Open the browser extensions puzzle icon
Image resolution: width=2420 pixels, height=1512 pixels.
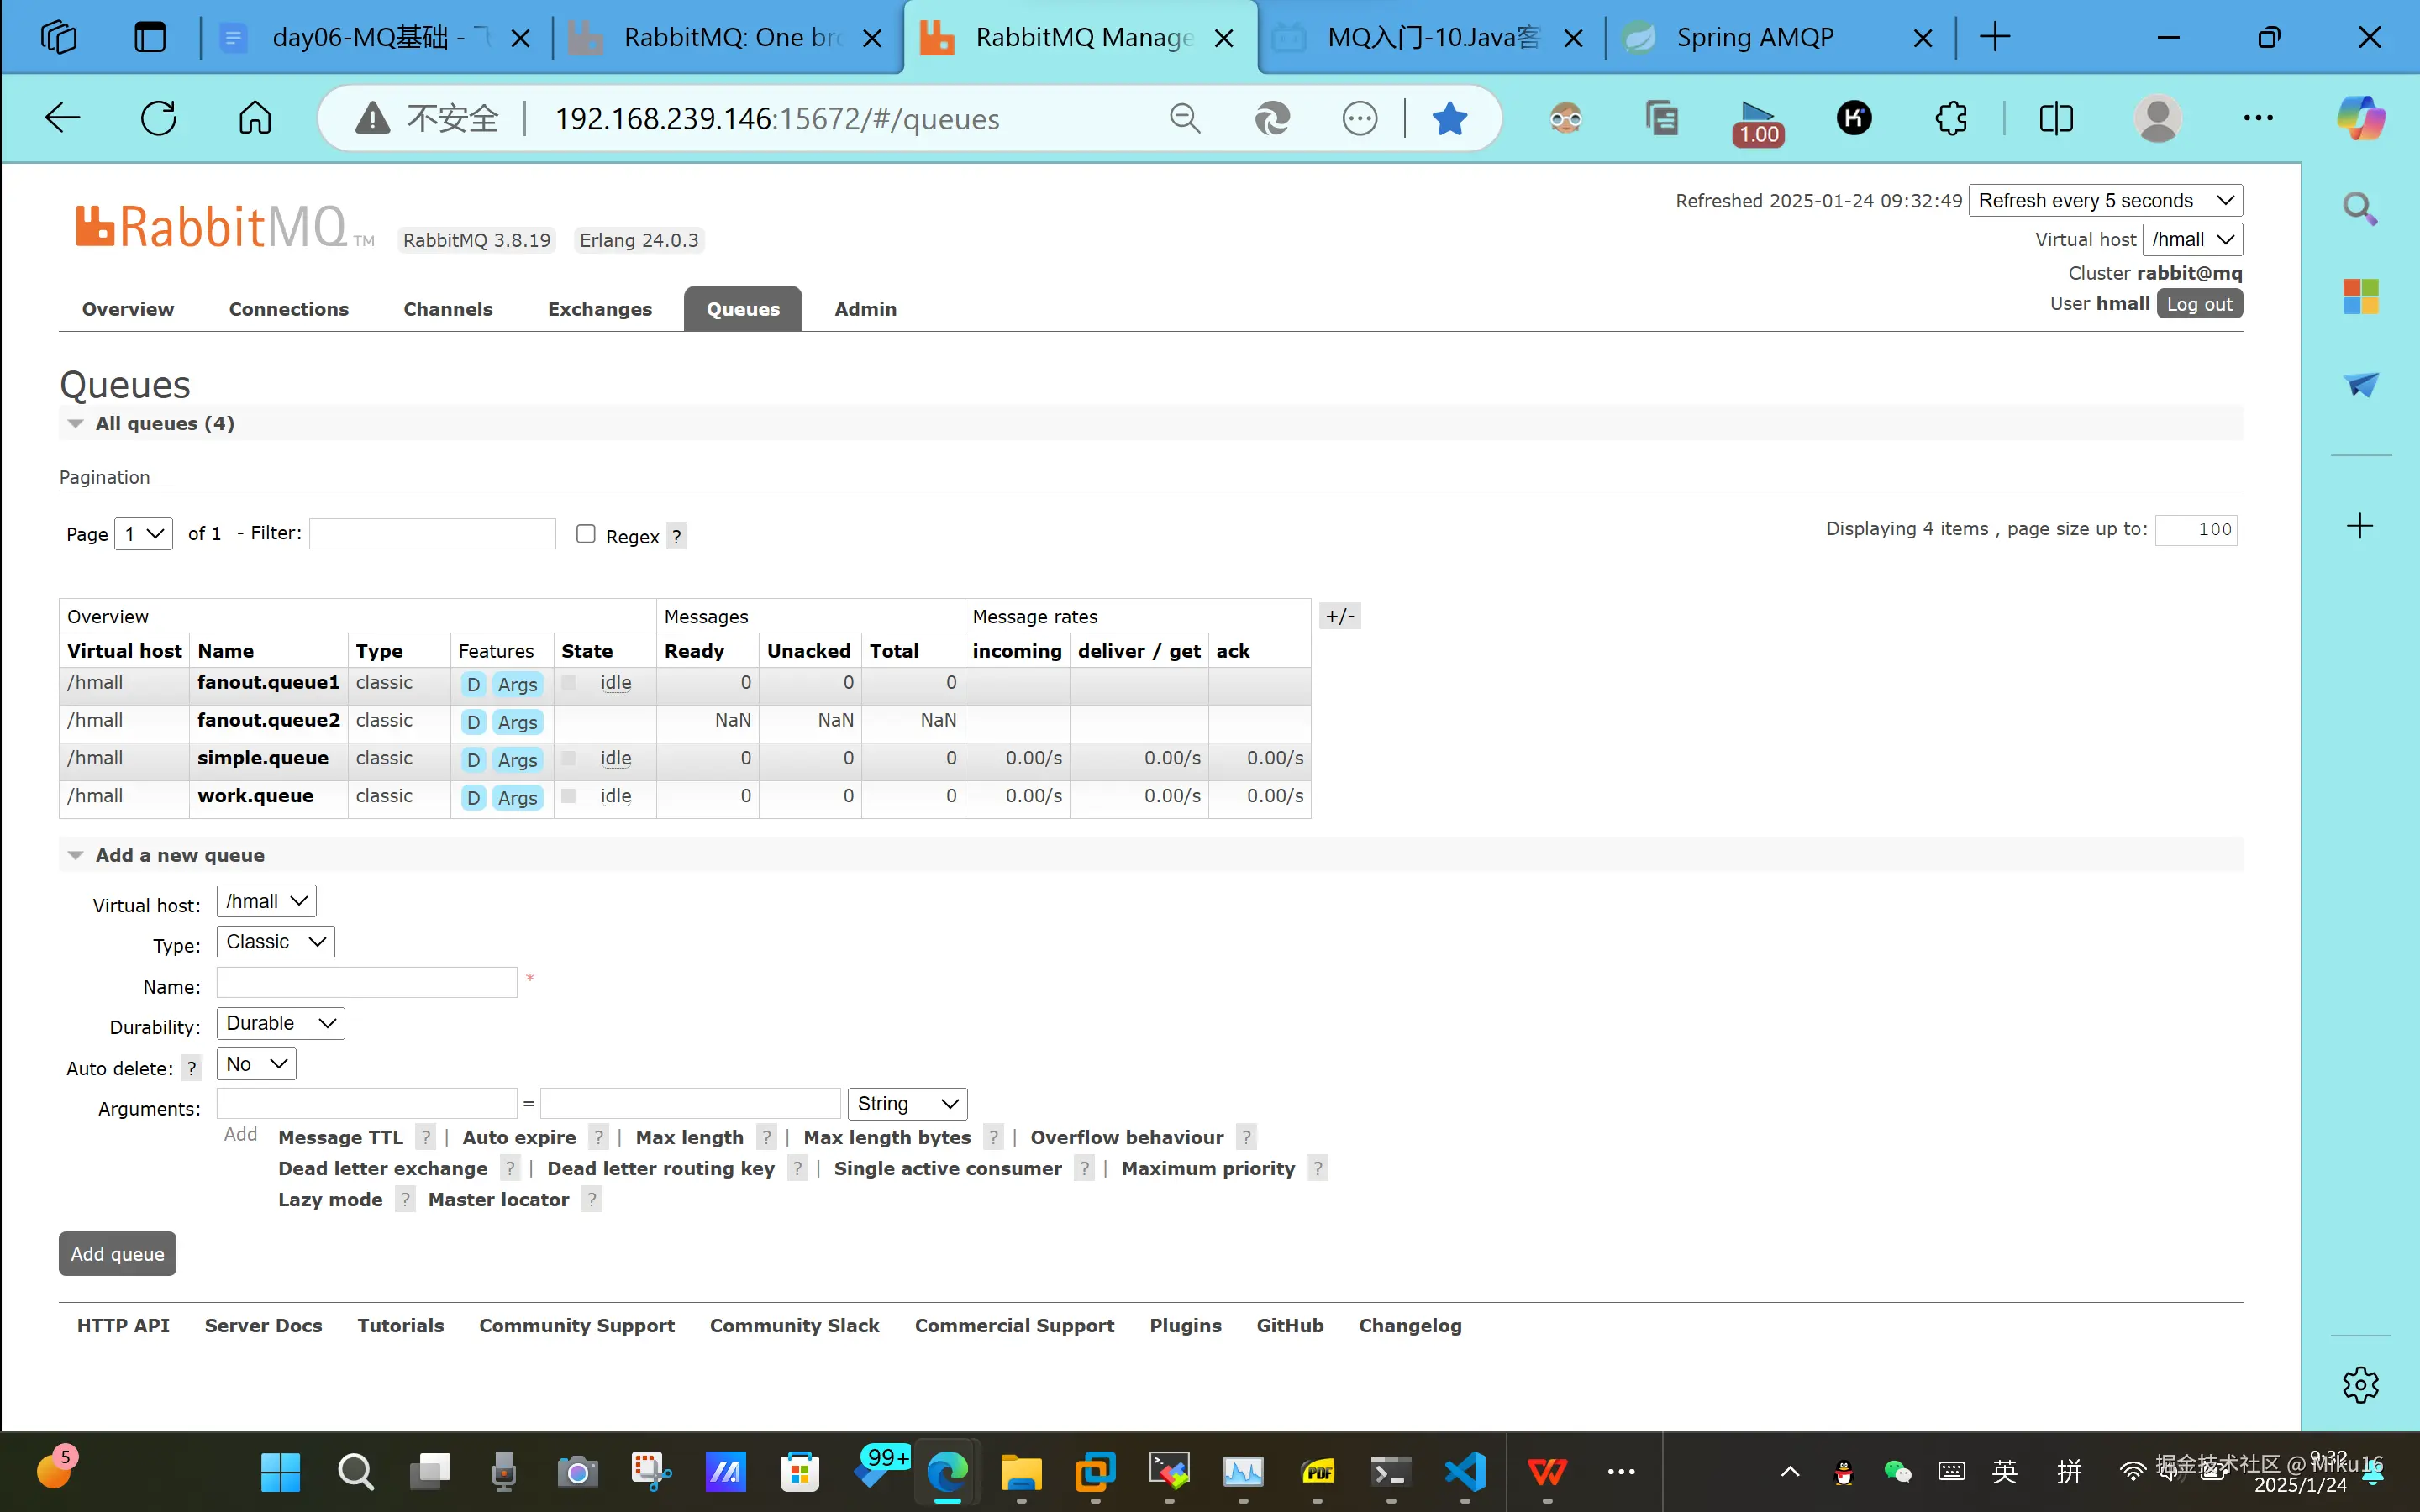1951,118
